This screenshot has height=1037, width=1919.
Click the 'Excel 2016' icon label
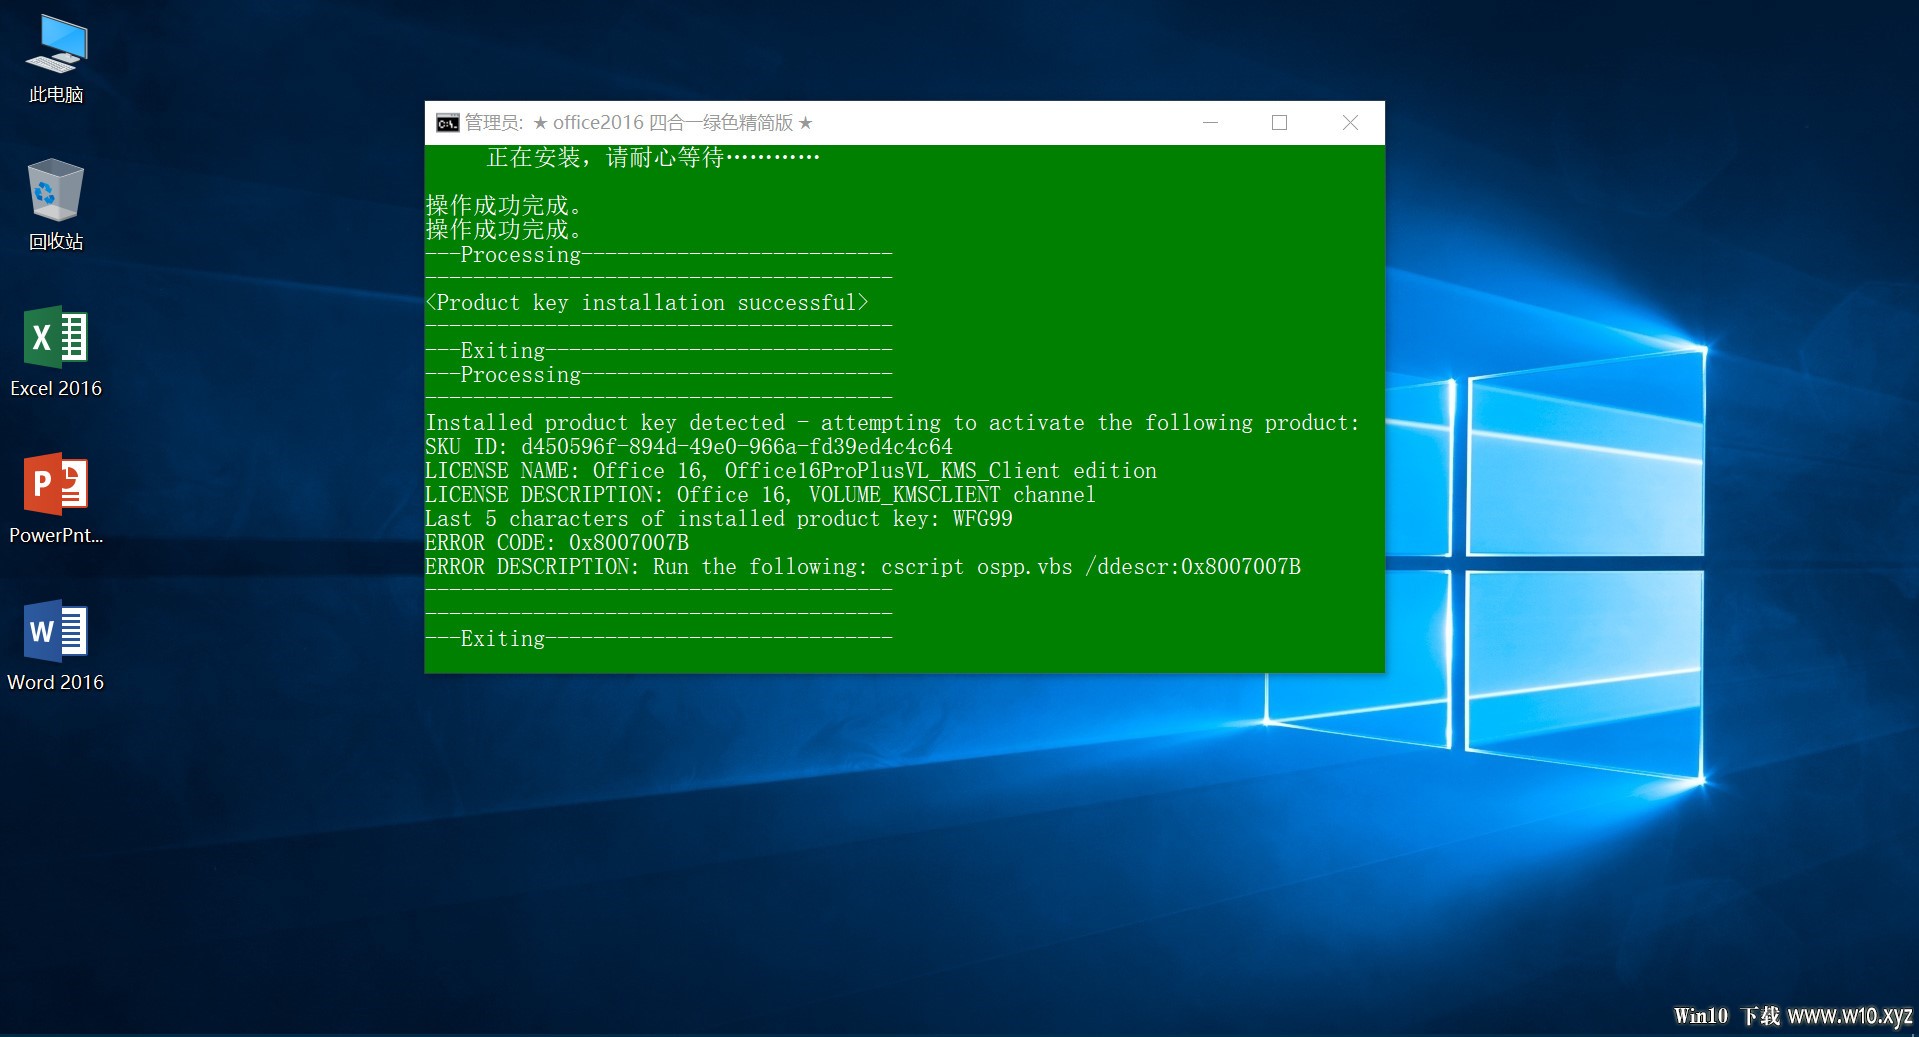[56, 389]
